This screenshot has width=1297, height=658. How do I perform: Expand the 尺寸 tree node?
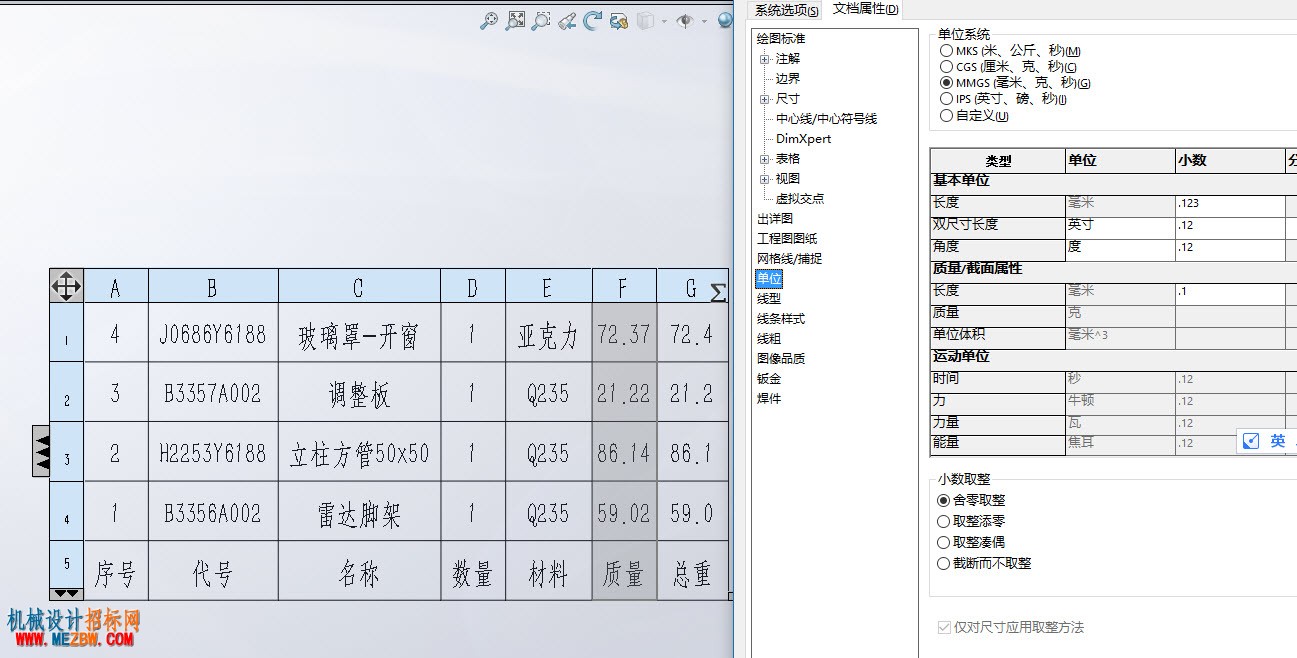tap(764, 99)
